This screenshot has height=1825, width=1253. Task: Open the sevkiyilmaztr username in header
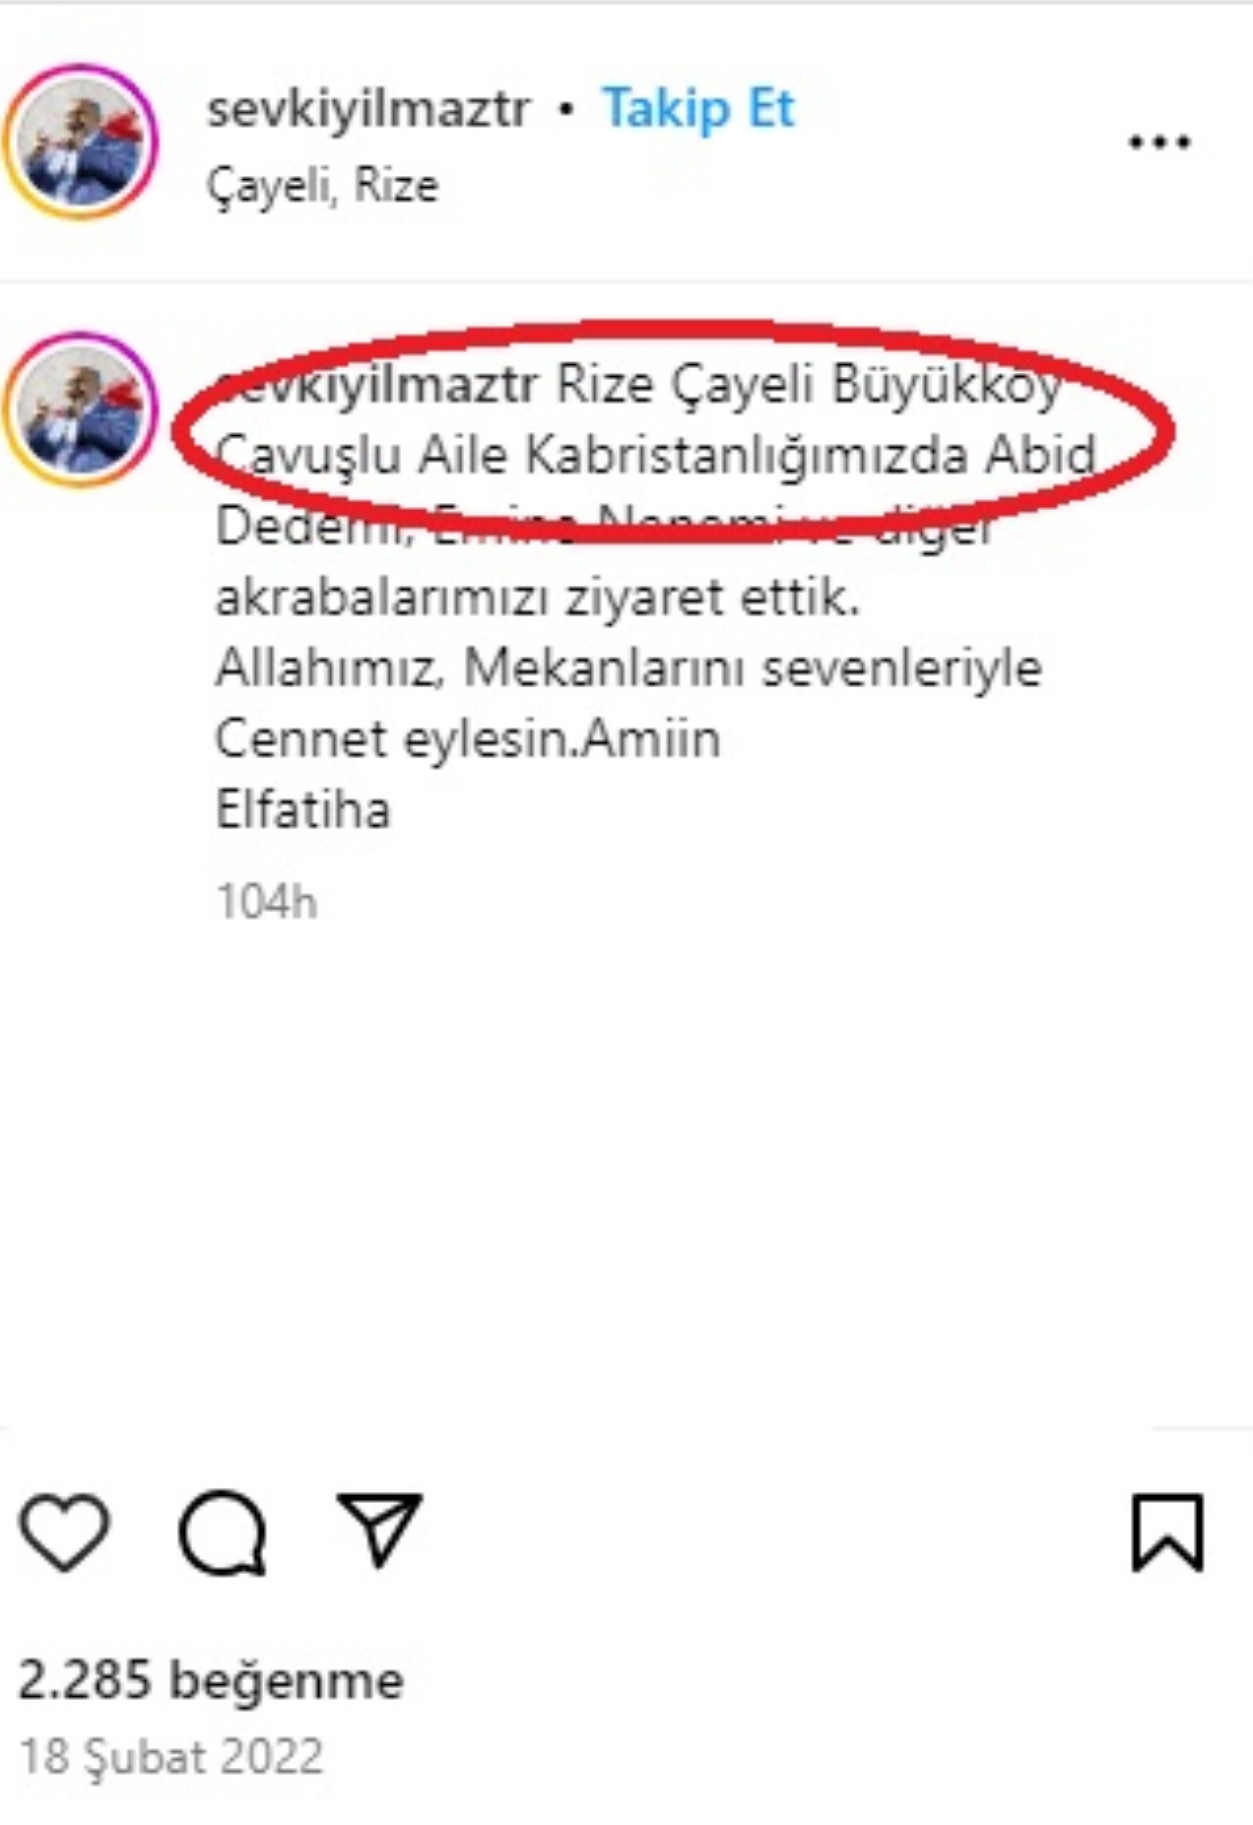(x=368, y=109)
